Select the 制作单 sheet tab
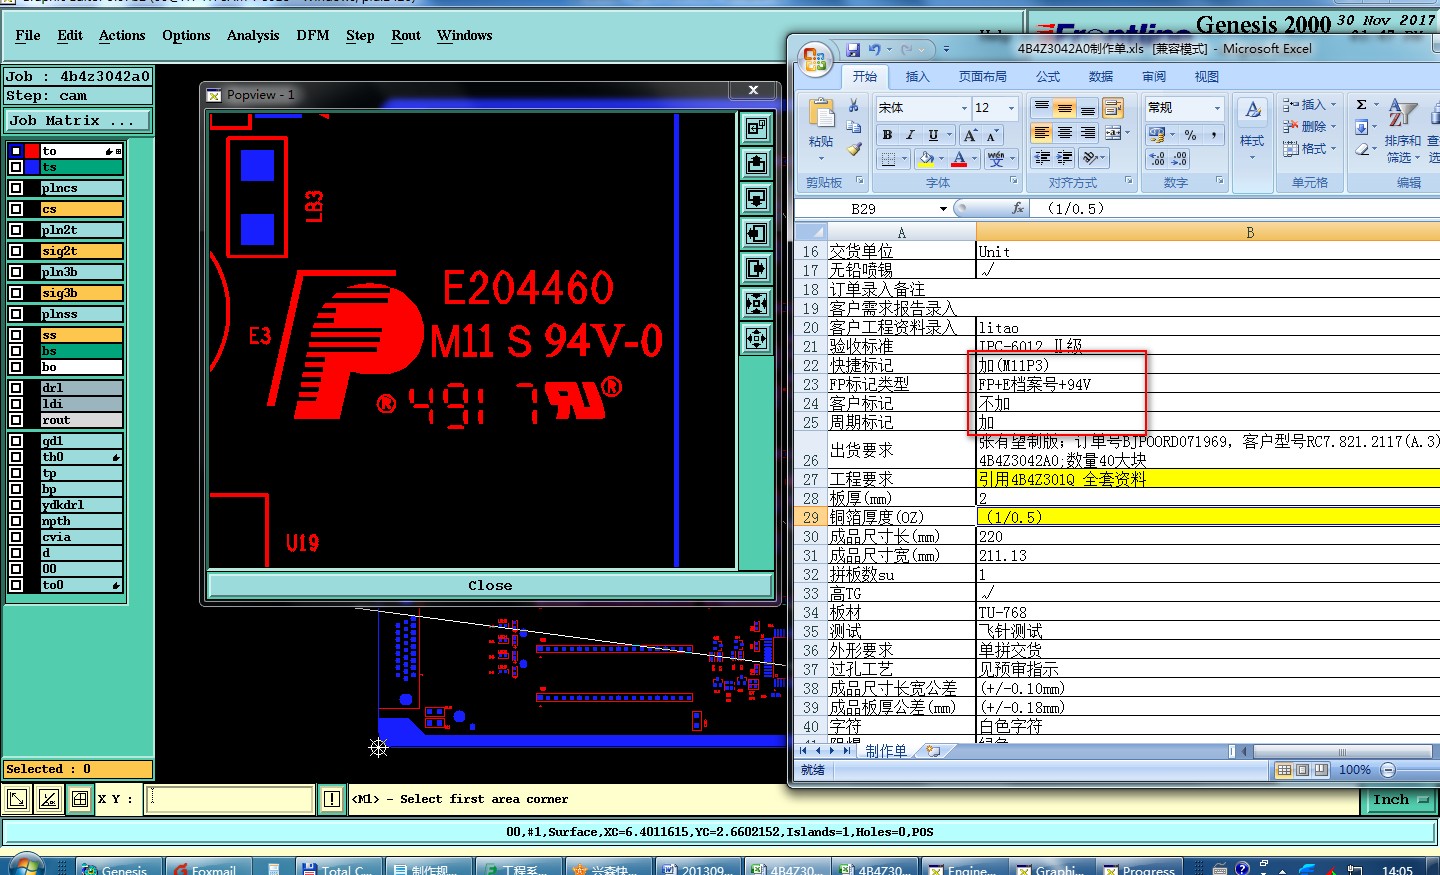This screenshot has height=875, width=1440. [x=886, y=751]
